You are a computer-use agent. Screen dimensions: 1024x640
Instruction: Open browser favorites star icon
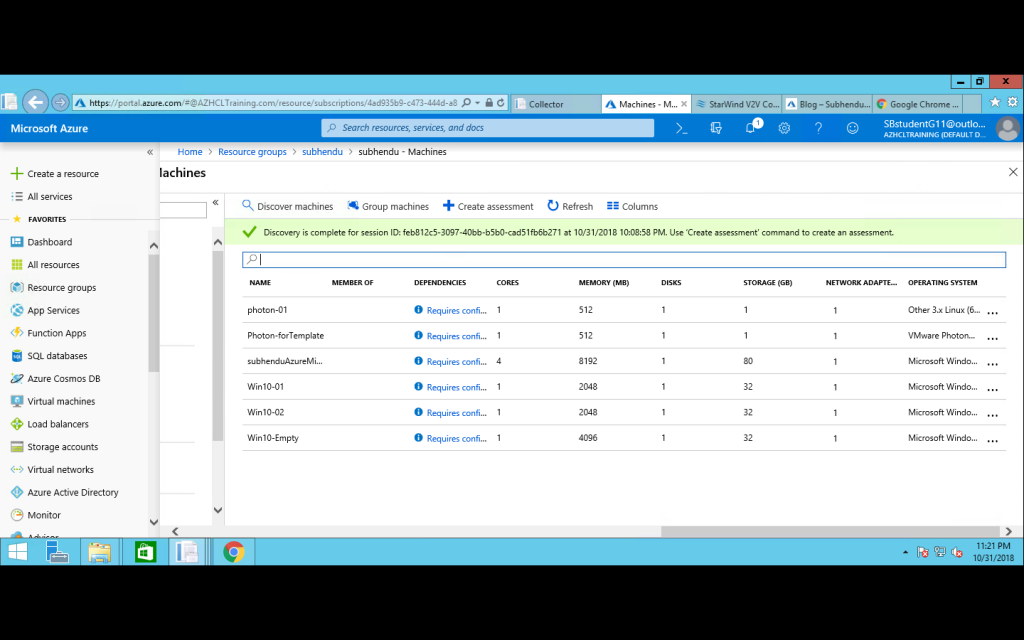(995, 102)
